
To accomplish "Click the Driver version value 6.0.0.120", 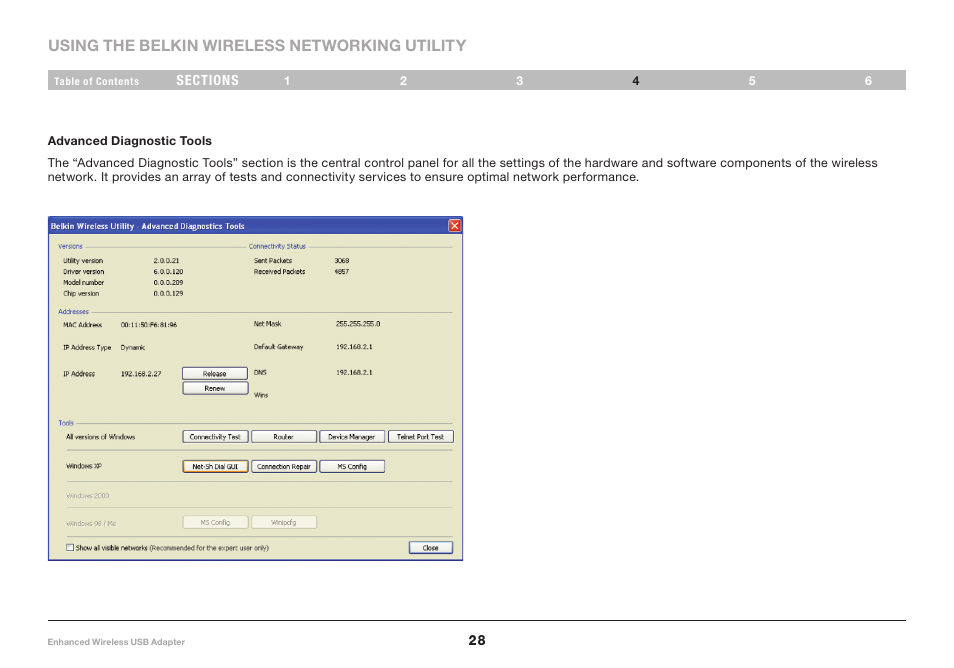I will click(168, 272).
